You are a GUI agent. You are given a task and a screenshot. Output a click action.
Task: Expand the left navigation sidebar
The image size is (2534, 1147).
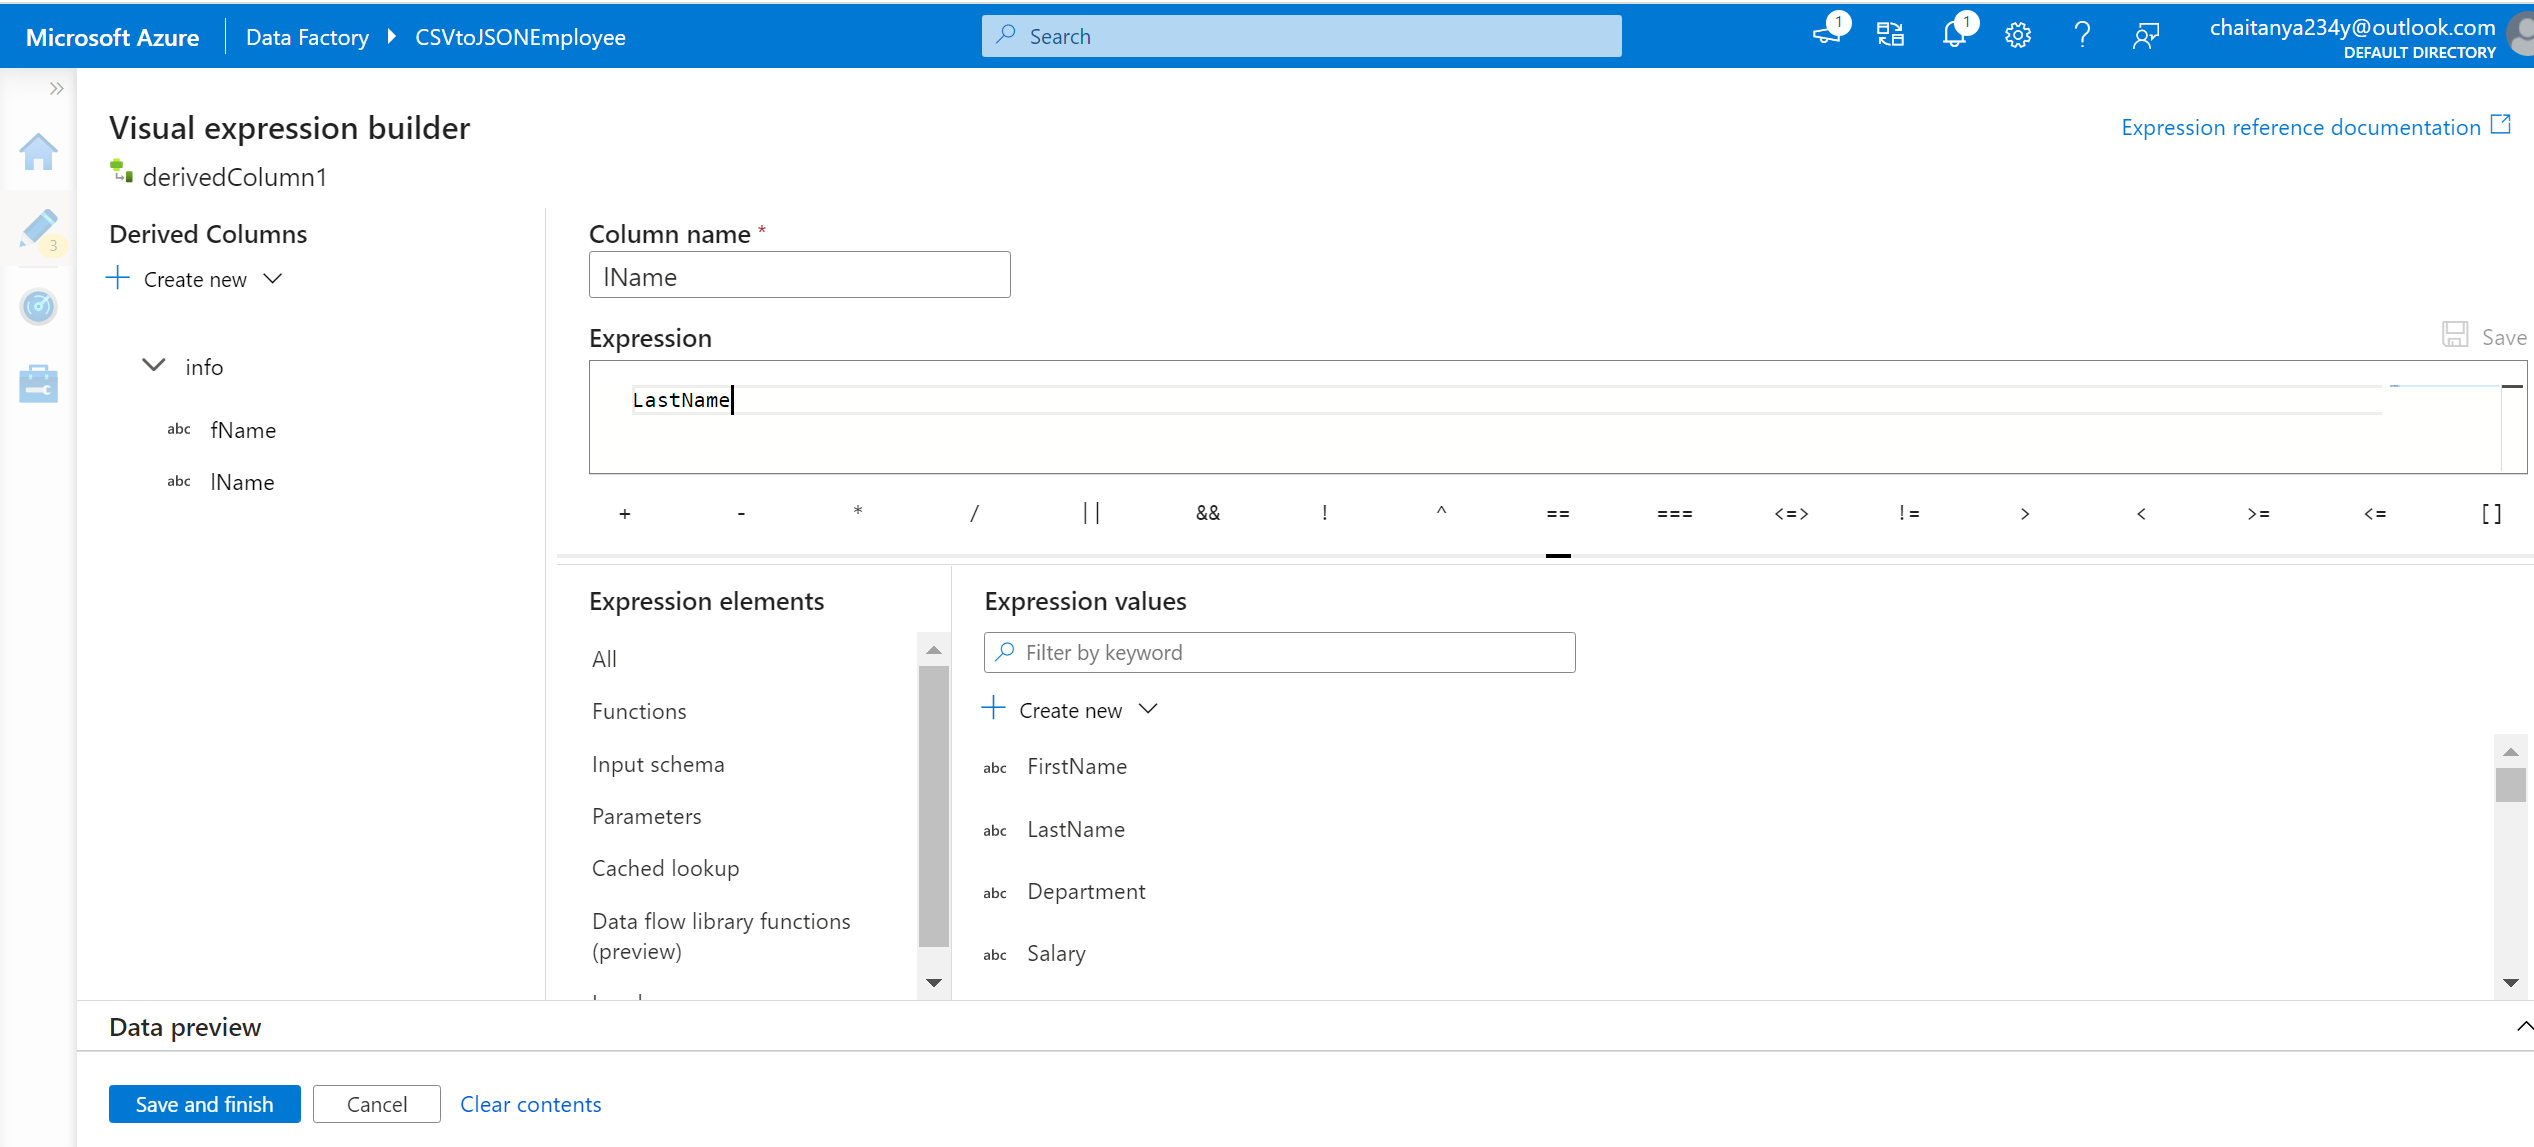pos(57,88)
